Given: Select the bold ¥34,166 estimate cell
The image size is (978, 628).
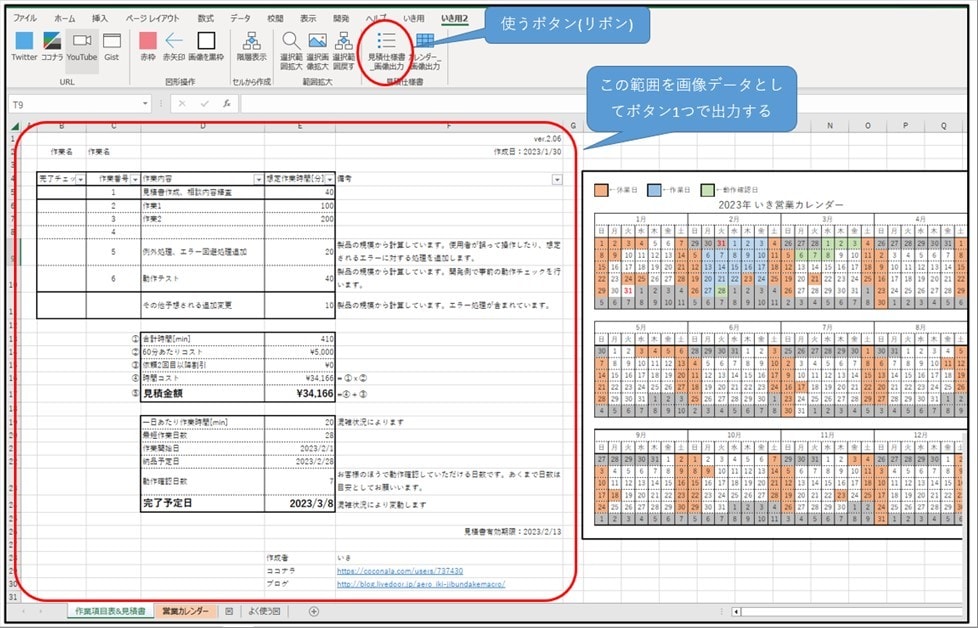Looking at the screenshot, I should [x=299, y=394].
